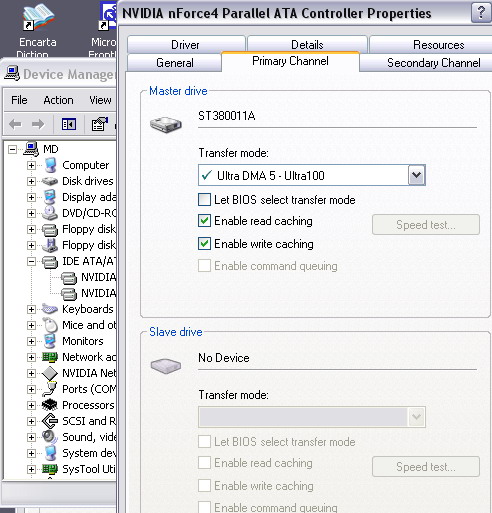
Task: Open the slave drive Transfer mode dropdown
Action: [417, 417]
